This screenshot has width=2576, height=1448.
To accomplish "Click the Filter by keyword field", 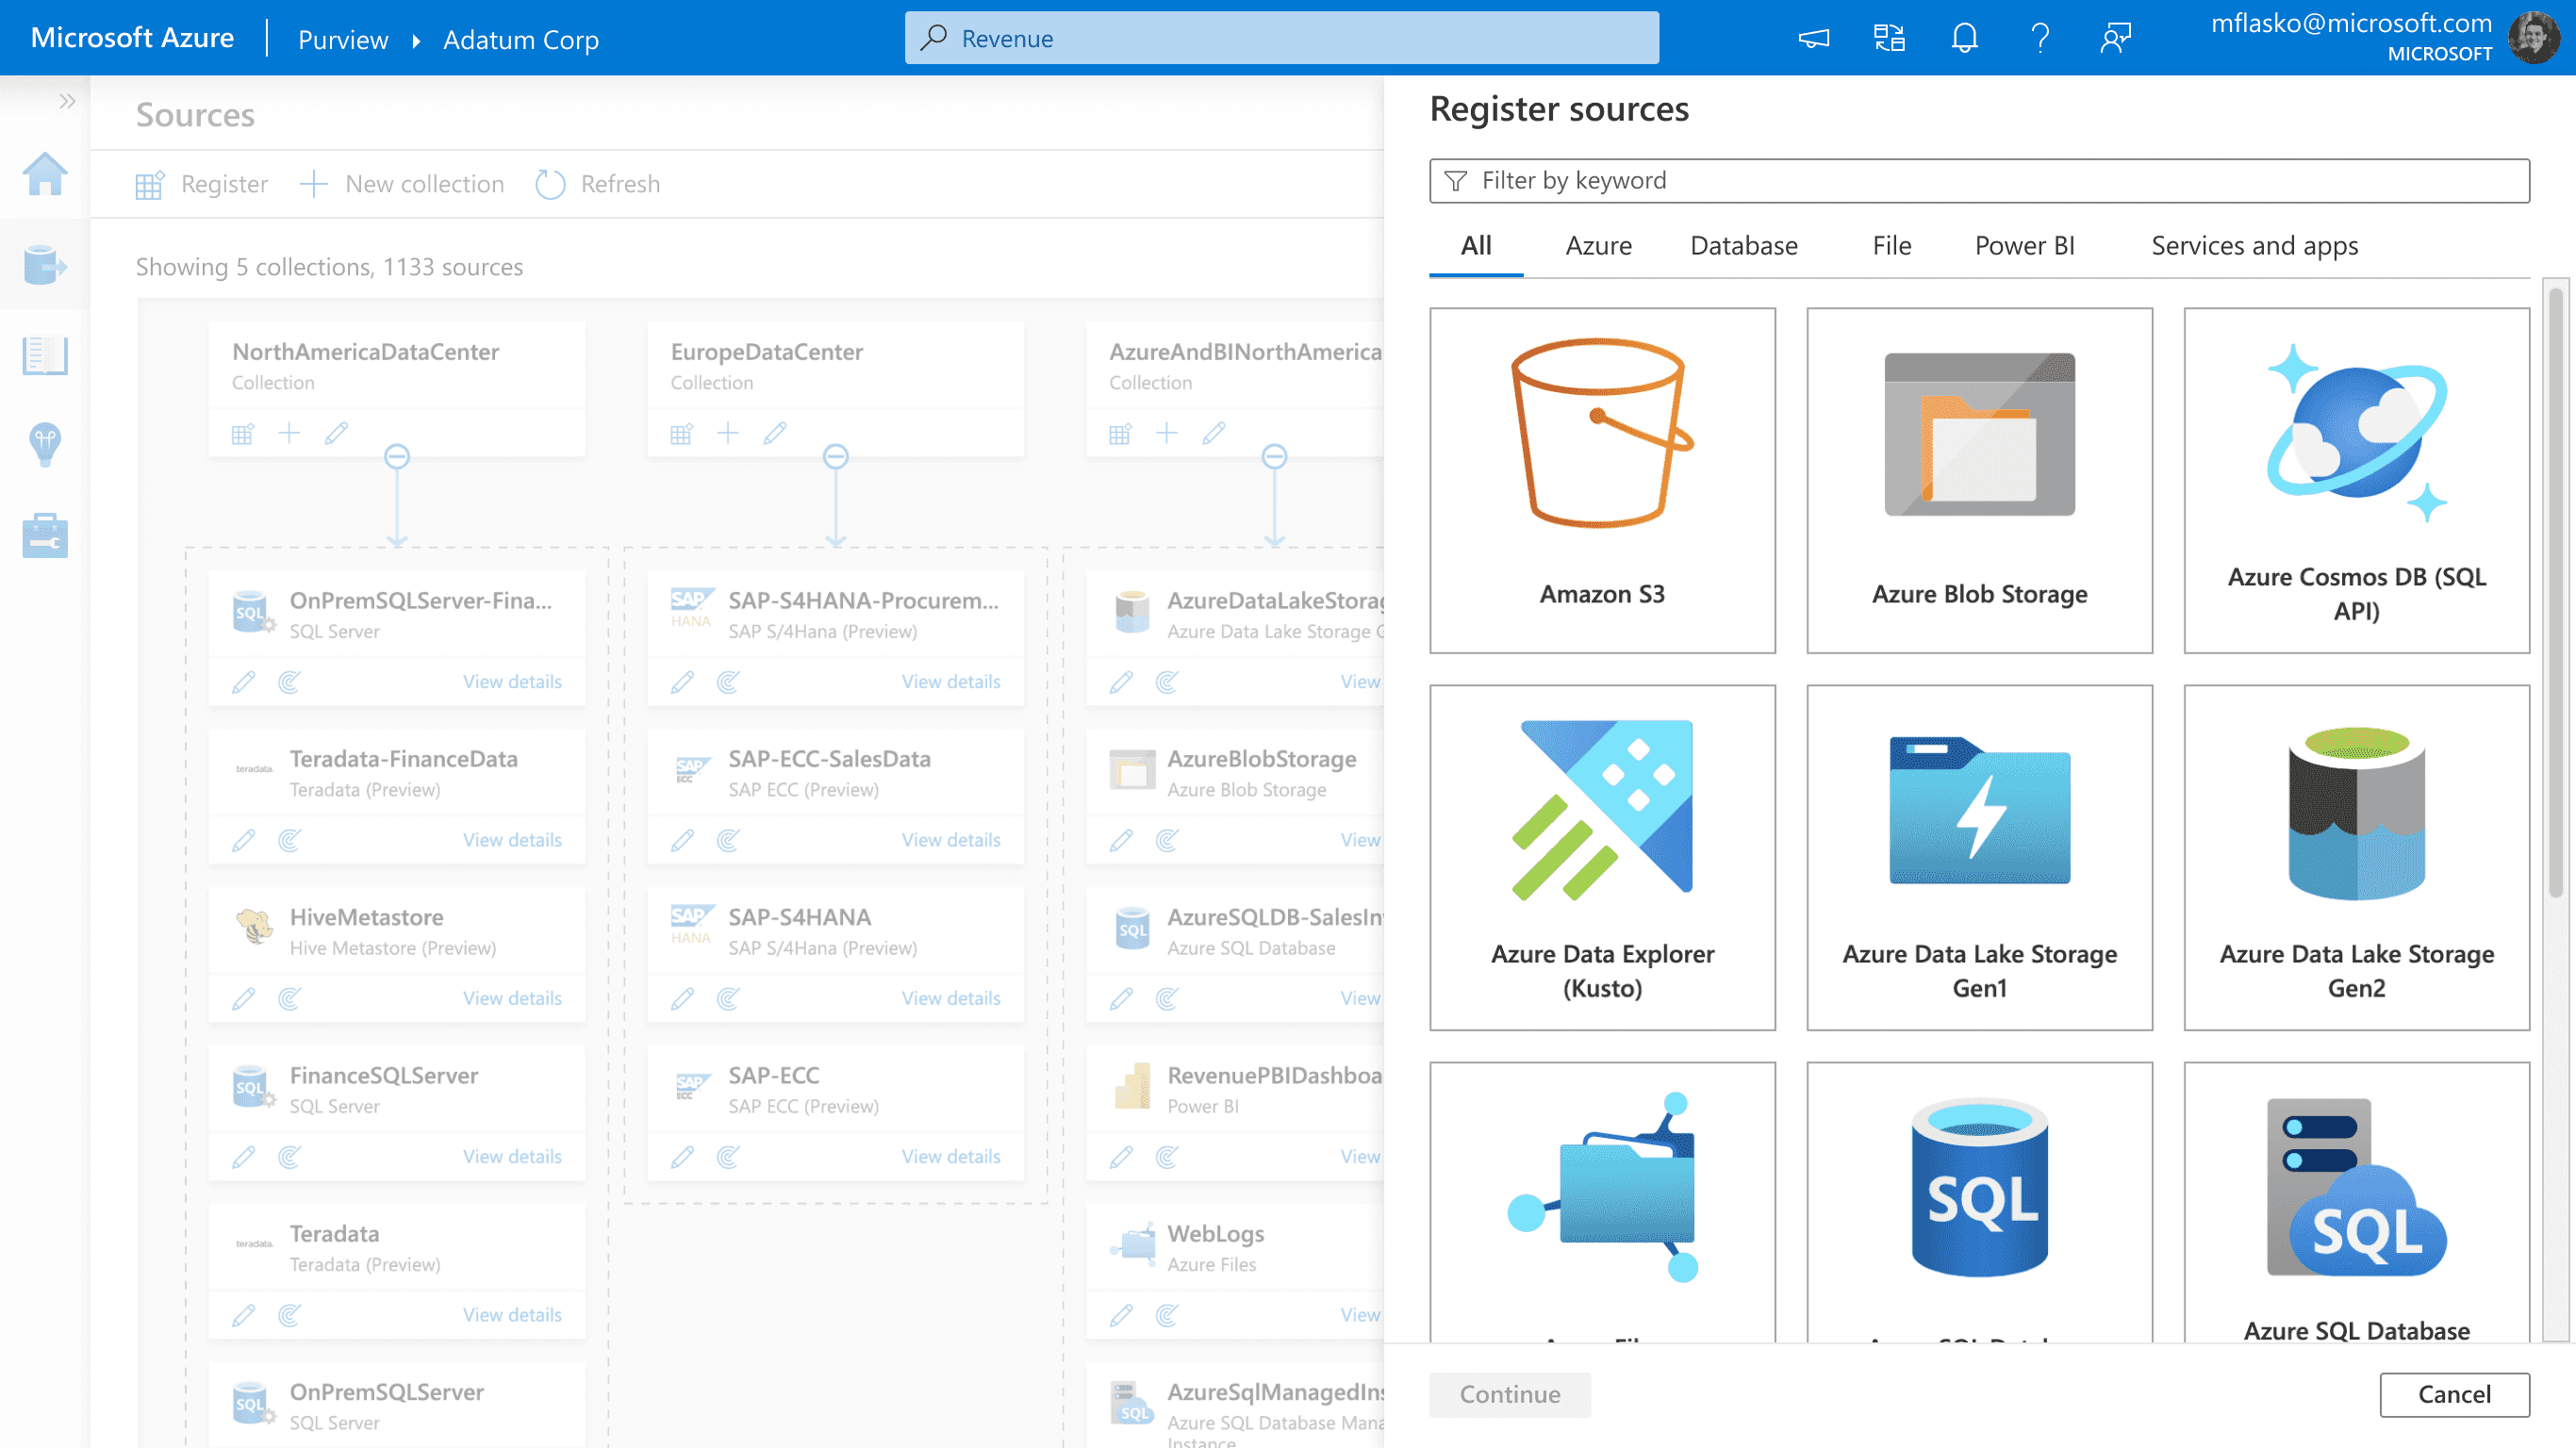I will [1979, 180].
